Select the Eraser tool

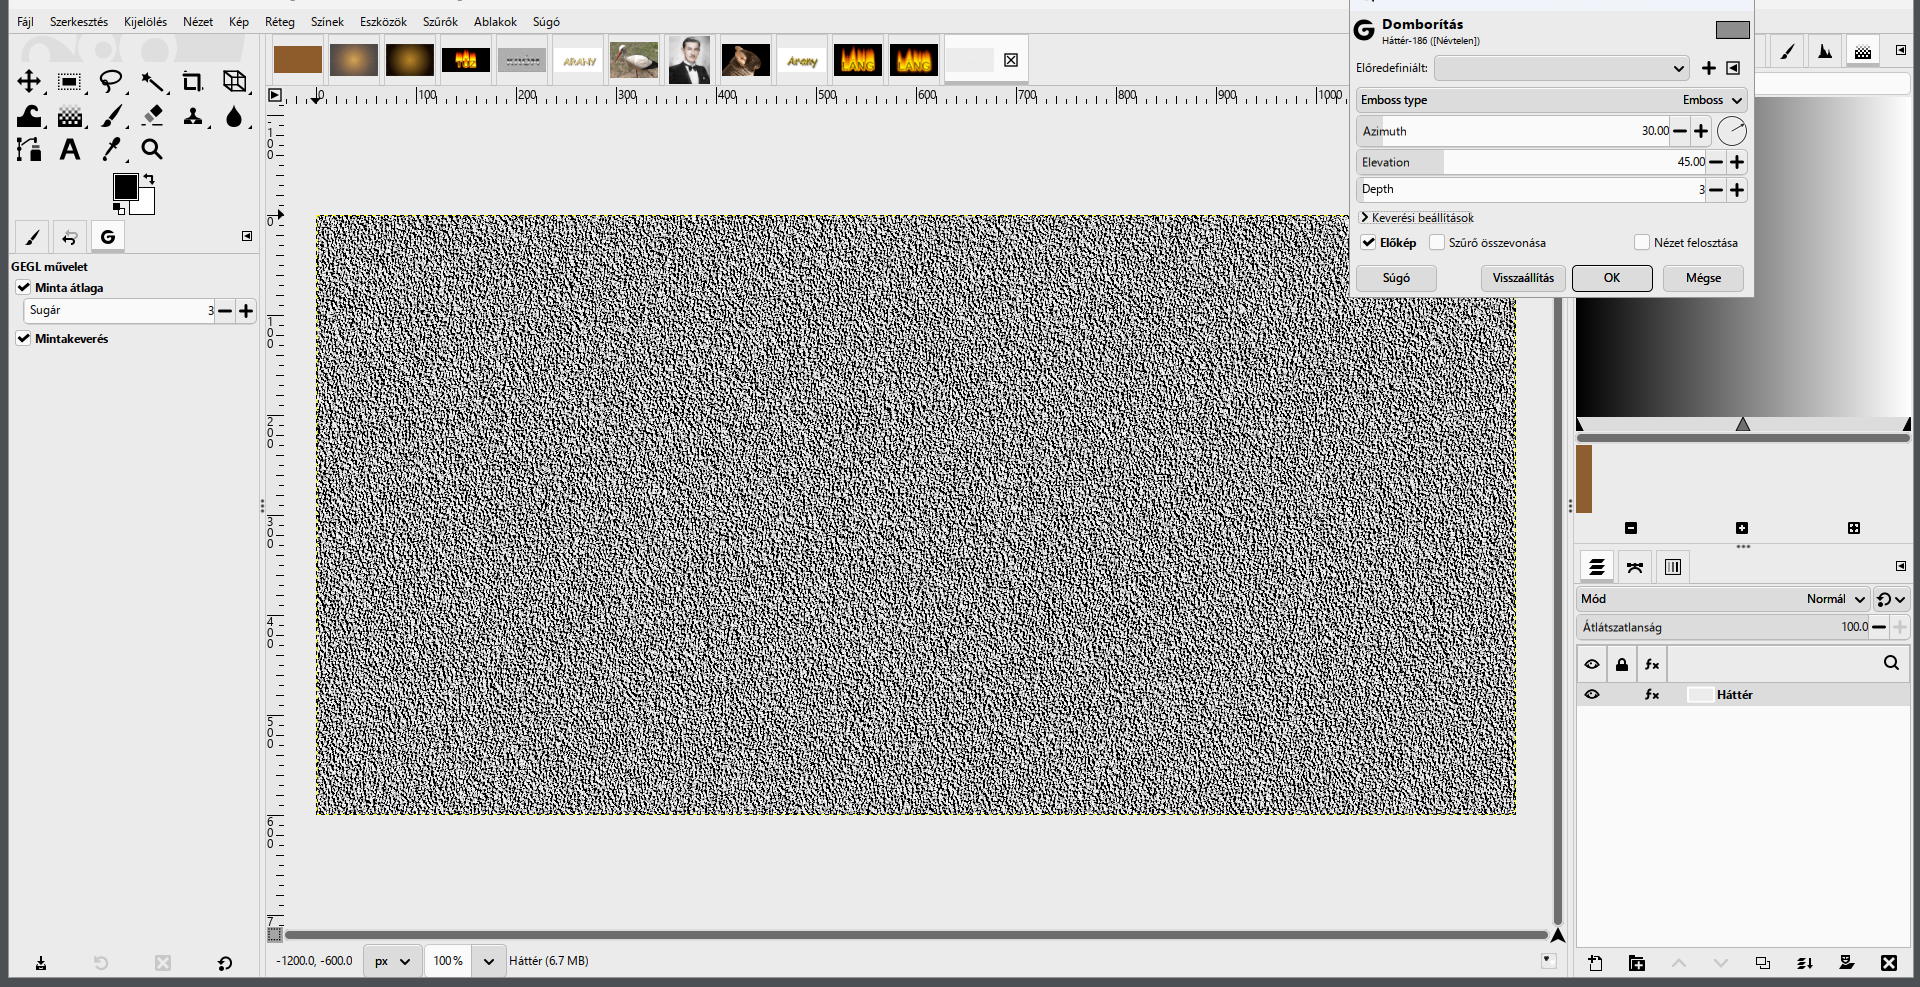pos(152,116)
